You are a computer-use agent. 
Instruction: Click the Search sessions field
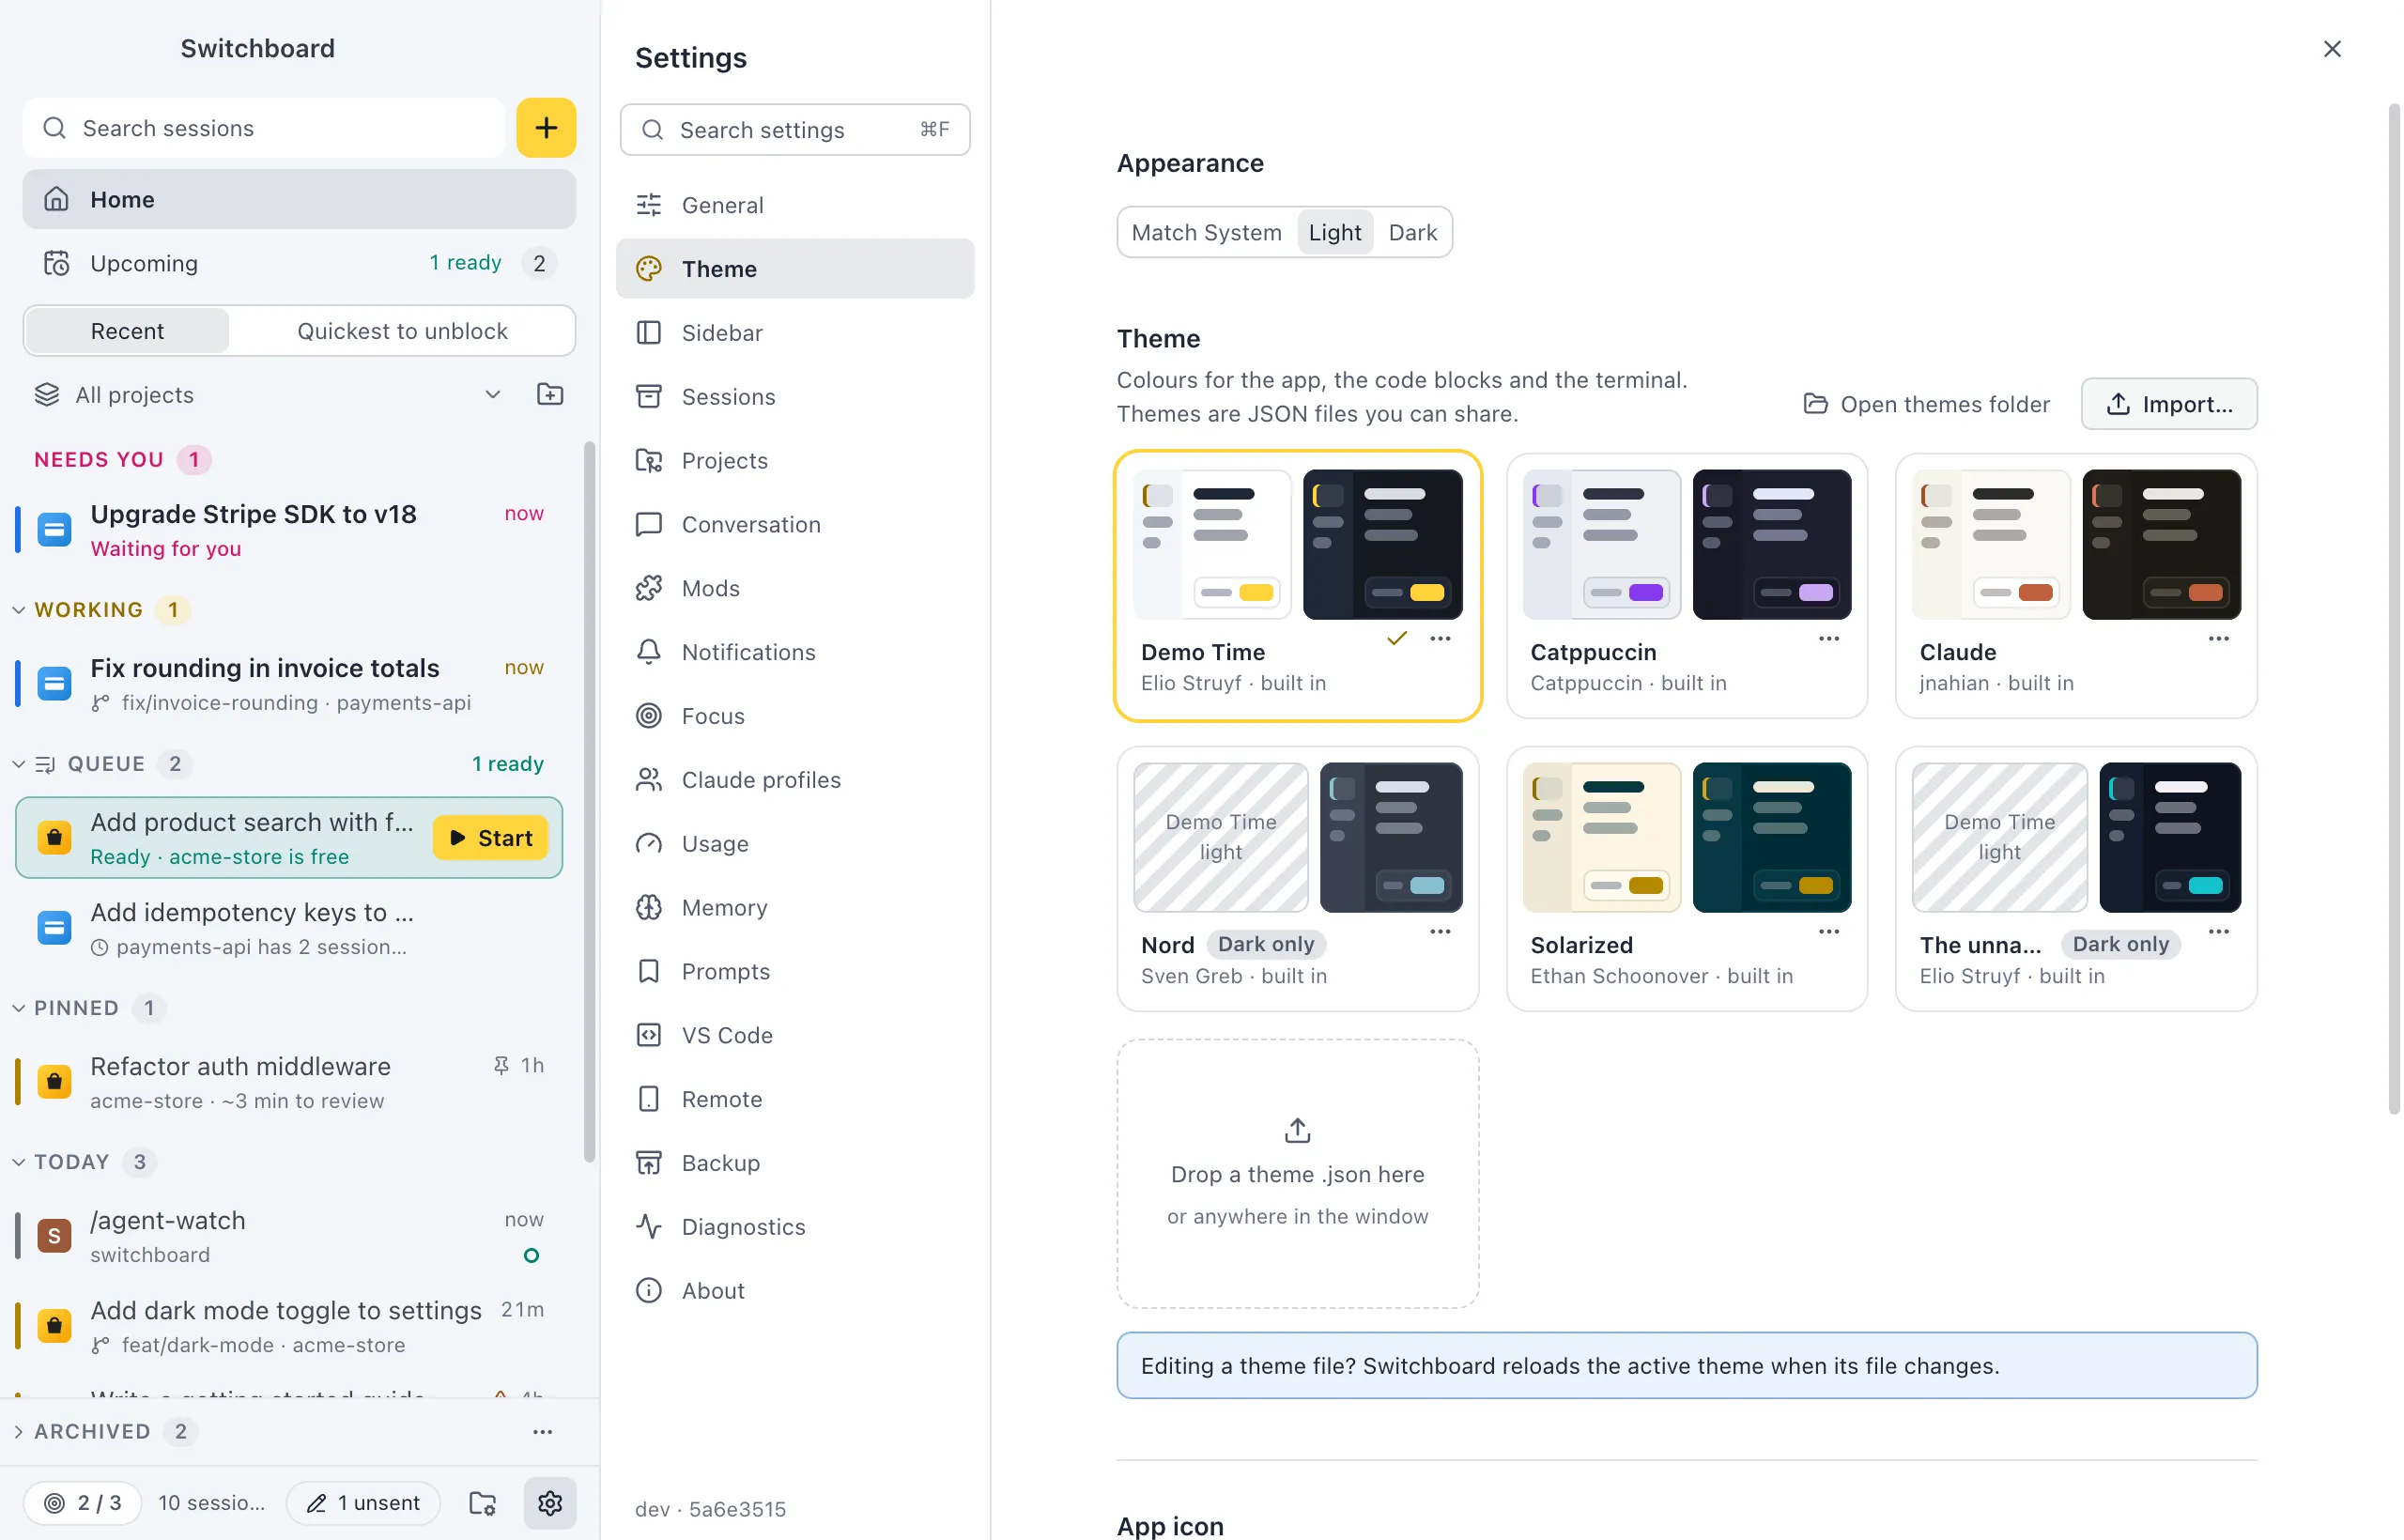coord(264,128)
